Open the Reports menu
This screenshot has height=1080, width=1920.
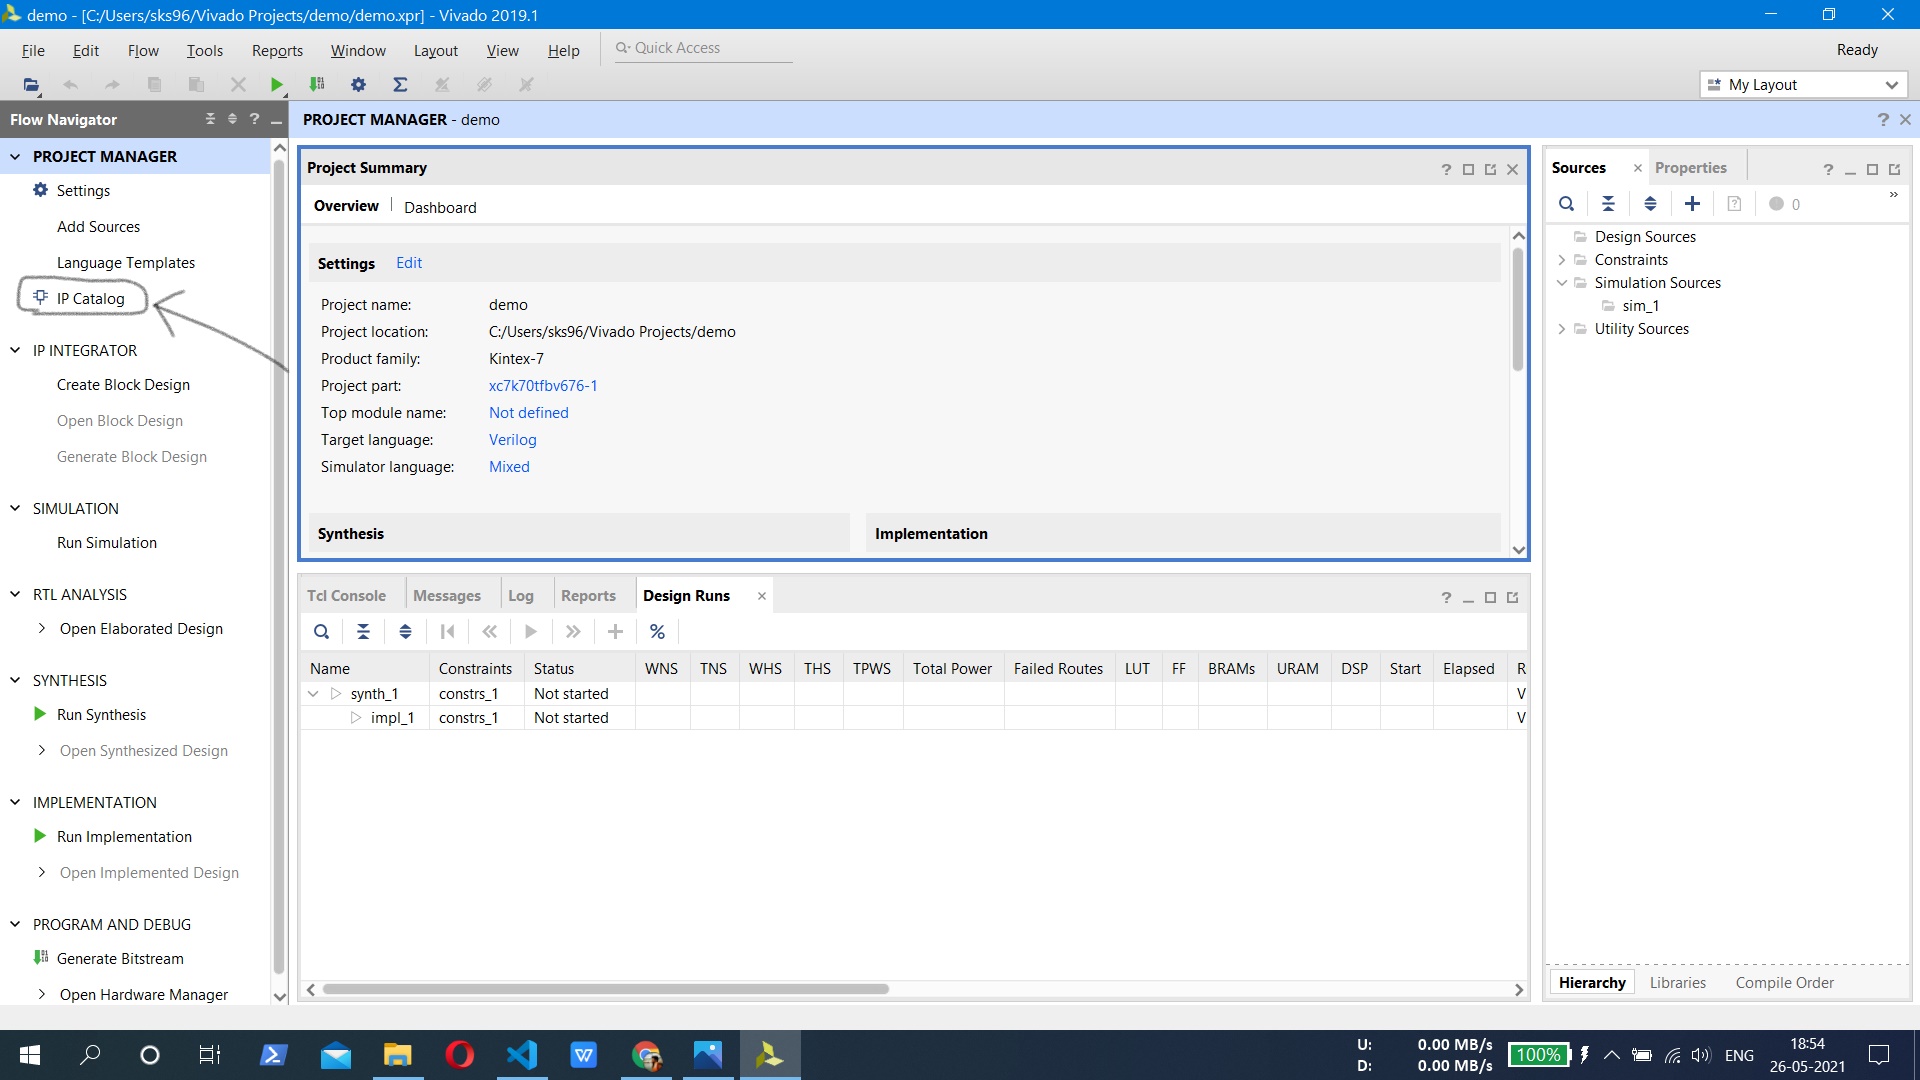click(277, 51)
